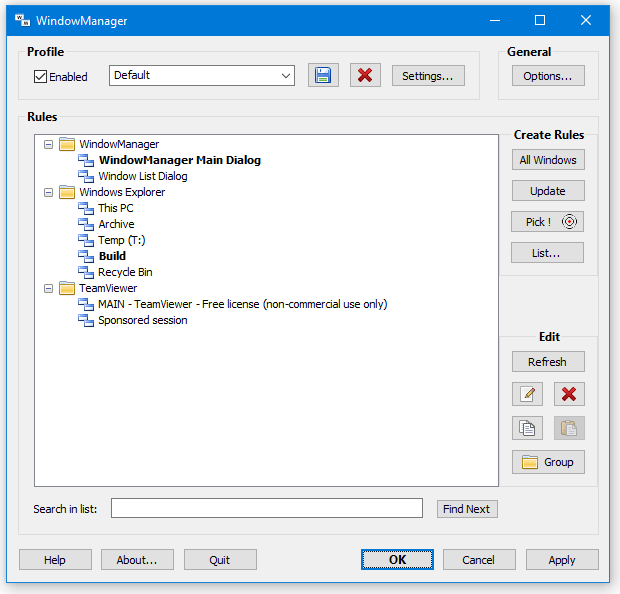
Task: Click the Group folder button
Action: point(548,462)
